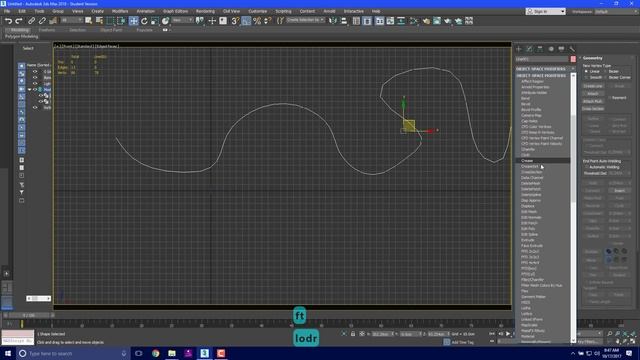The height and width of the screenshot is (360, 640).
Task: Click the Bind to Space Warp icon
Action: point(53,21)
